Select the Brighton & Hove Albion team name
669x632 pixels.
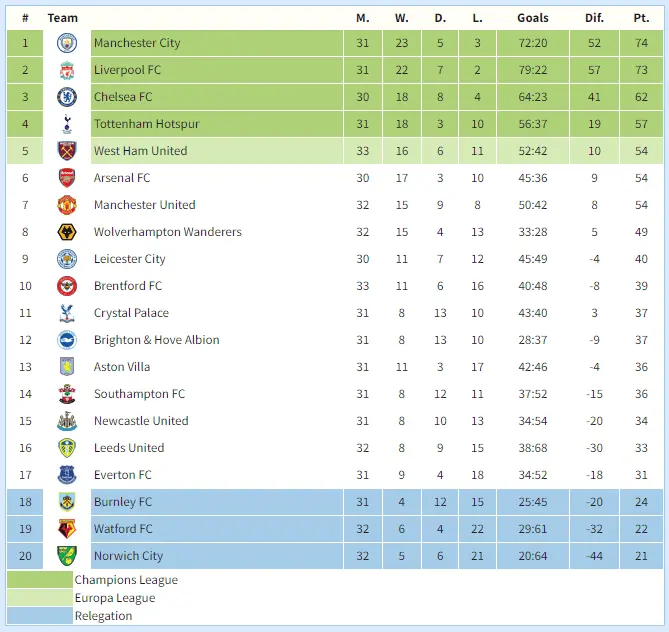pyautogui.click(x=156, y=340)
